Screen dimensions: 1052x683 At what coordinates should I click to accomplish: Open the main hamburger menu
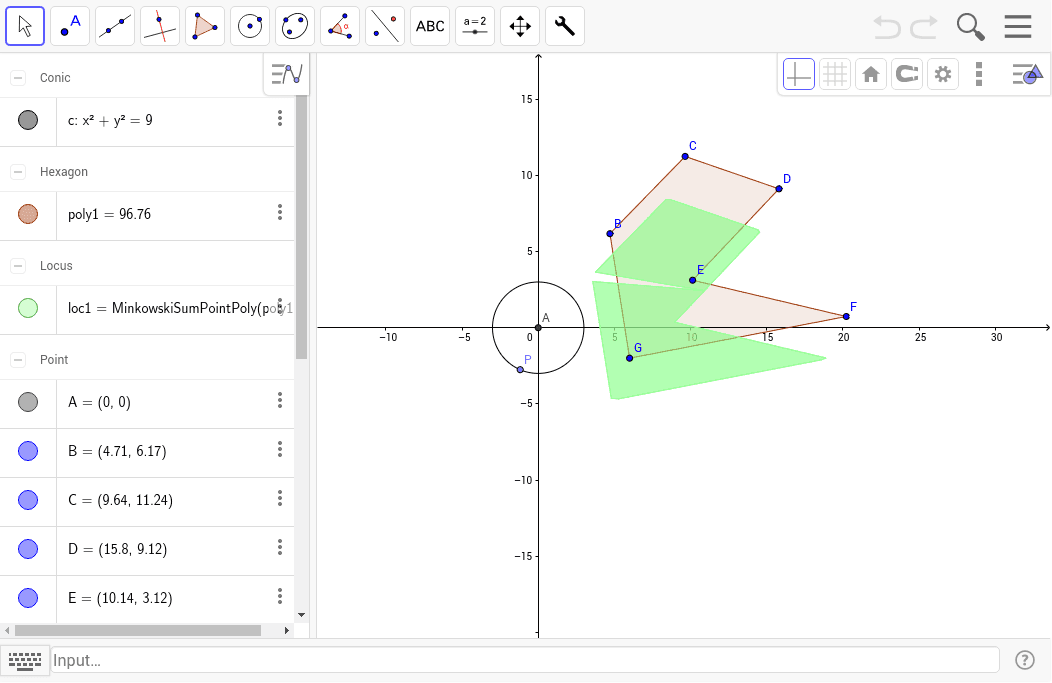1018,26
